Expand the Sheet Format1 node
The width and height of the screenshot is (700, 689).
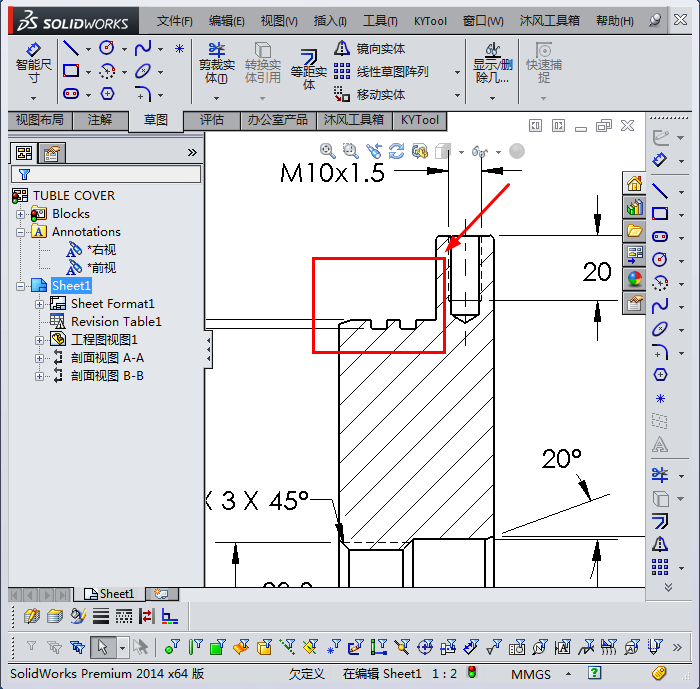(40, 304)
